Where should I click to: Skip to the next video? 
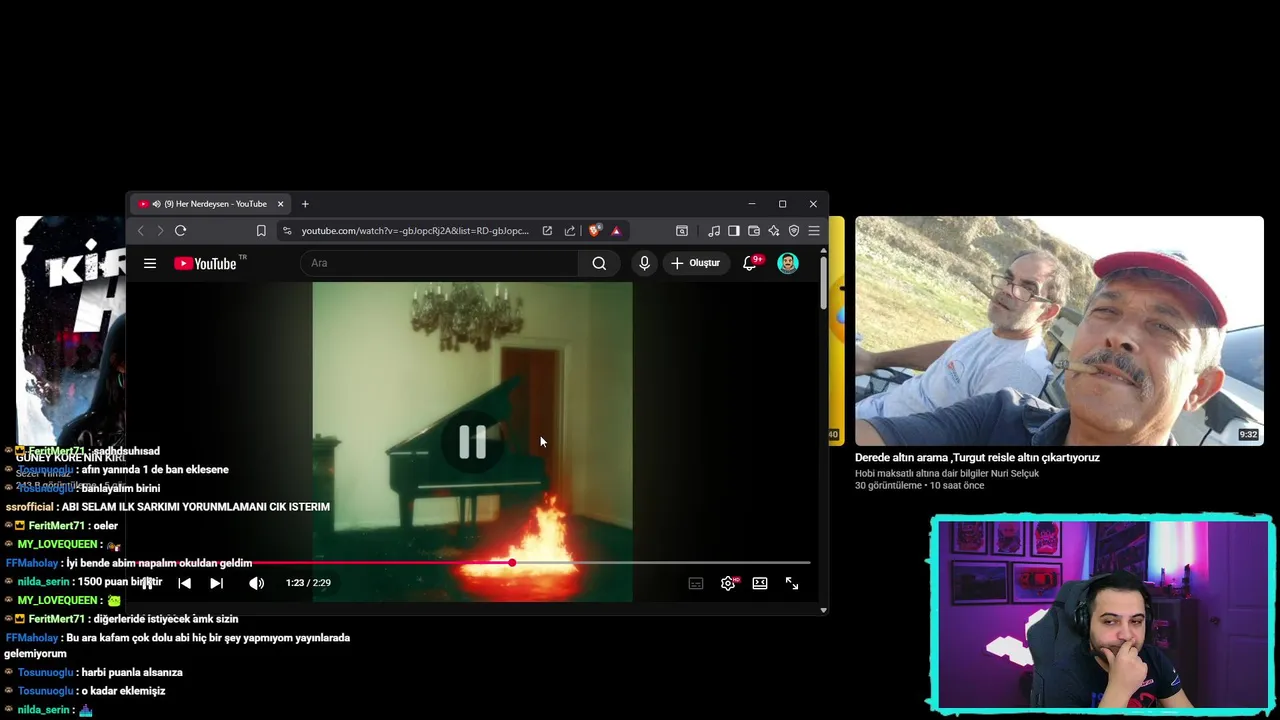216,583
